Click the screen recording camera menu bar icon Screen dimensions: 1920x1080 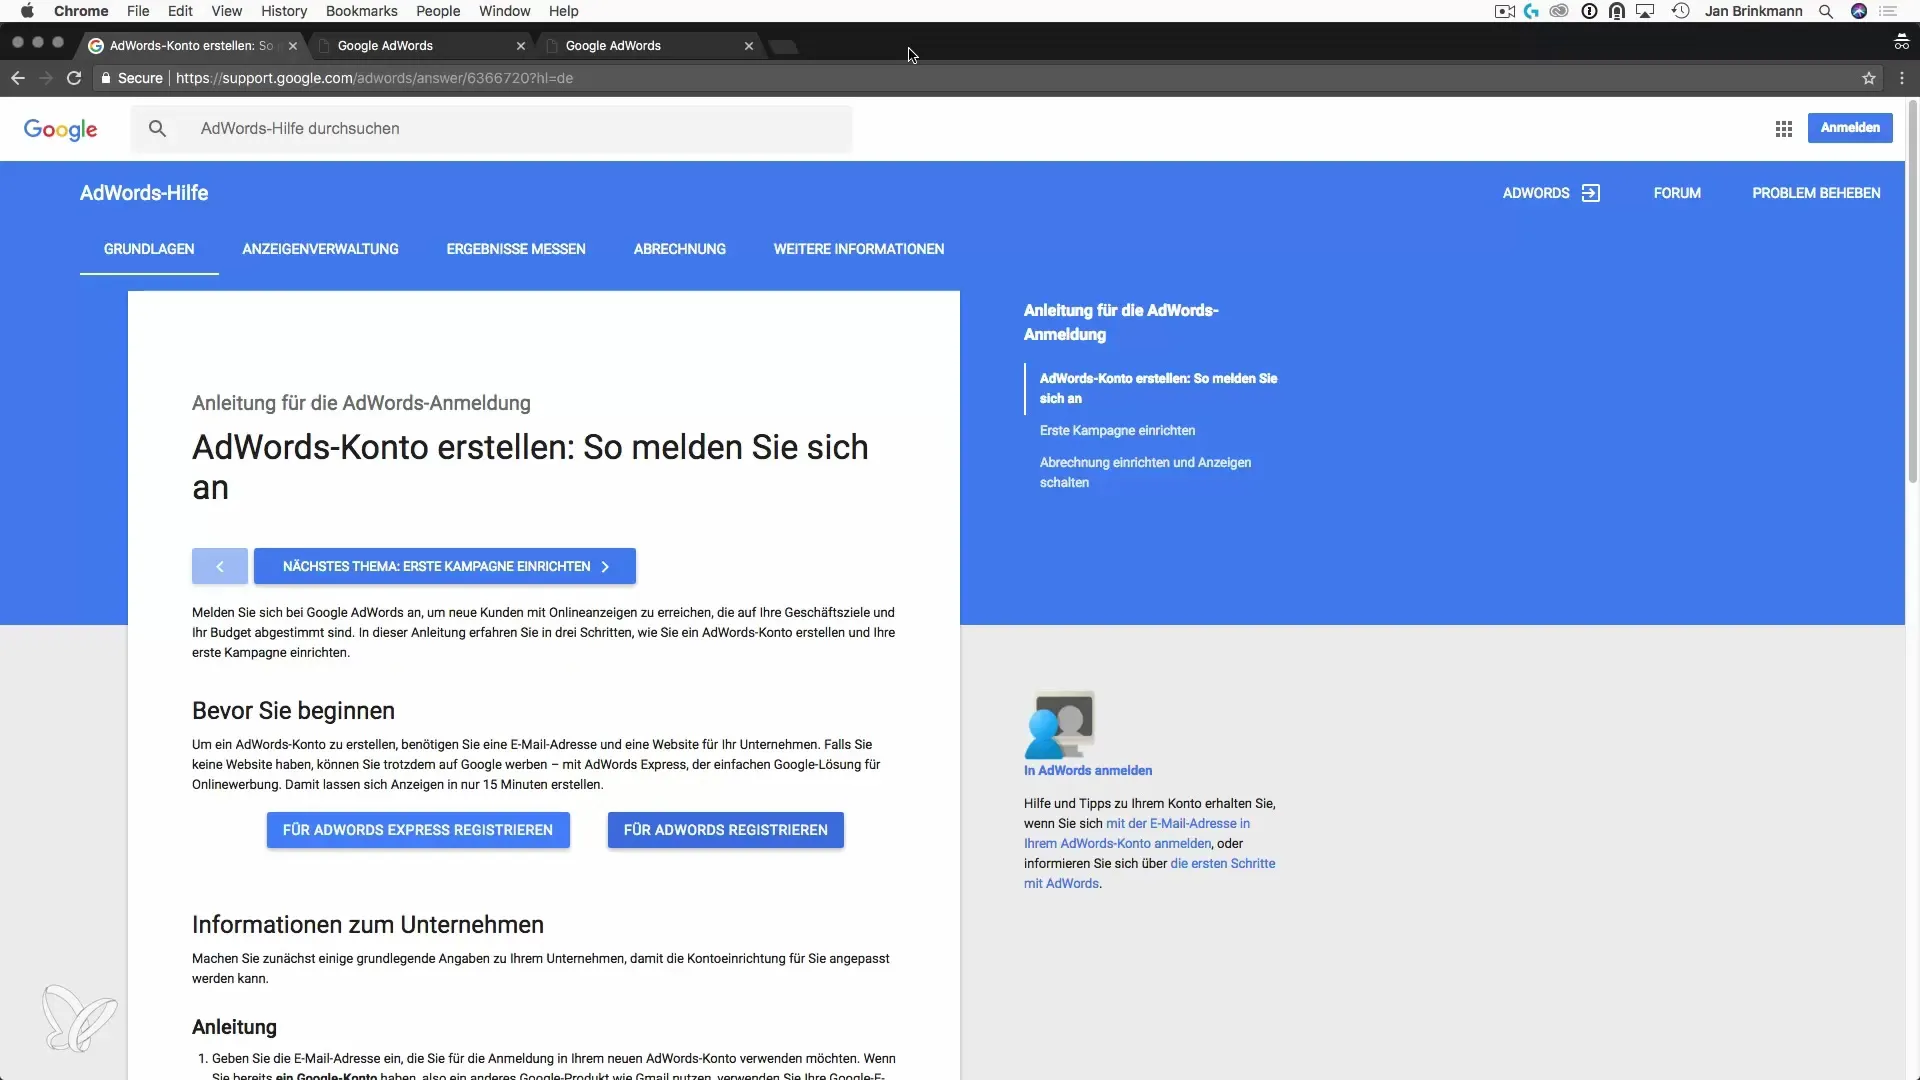click(x=1504, y=11)
